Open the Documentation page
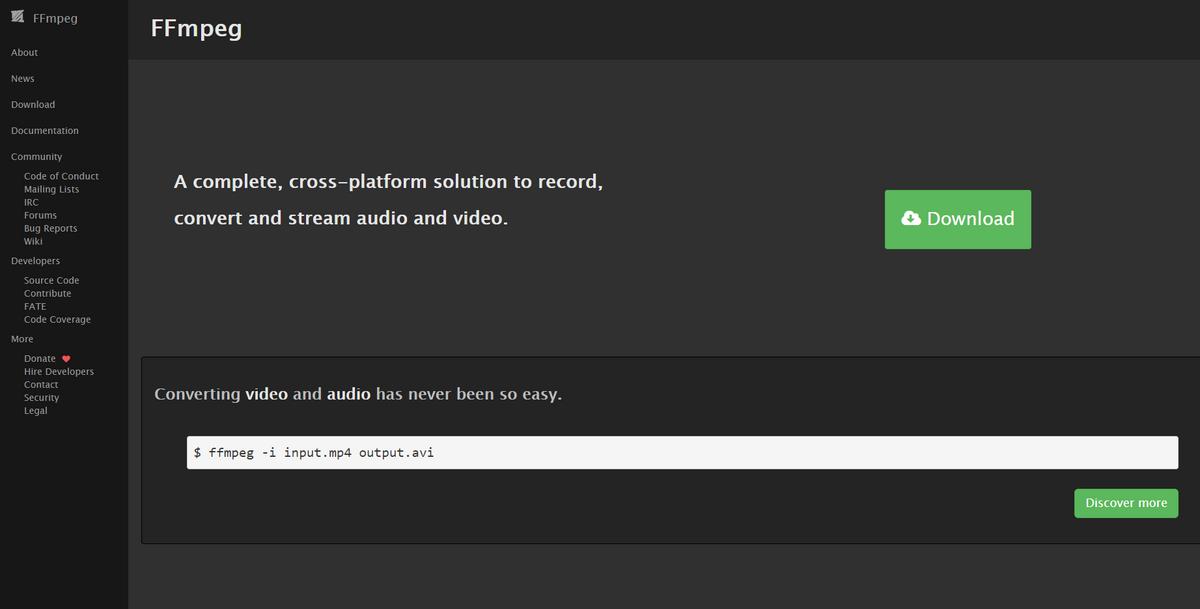This screenshot has width=1200, height=609. coord(44,130)
